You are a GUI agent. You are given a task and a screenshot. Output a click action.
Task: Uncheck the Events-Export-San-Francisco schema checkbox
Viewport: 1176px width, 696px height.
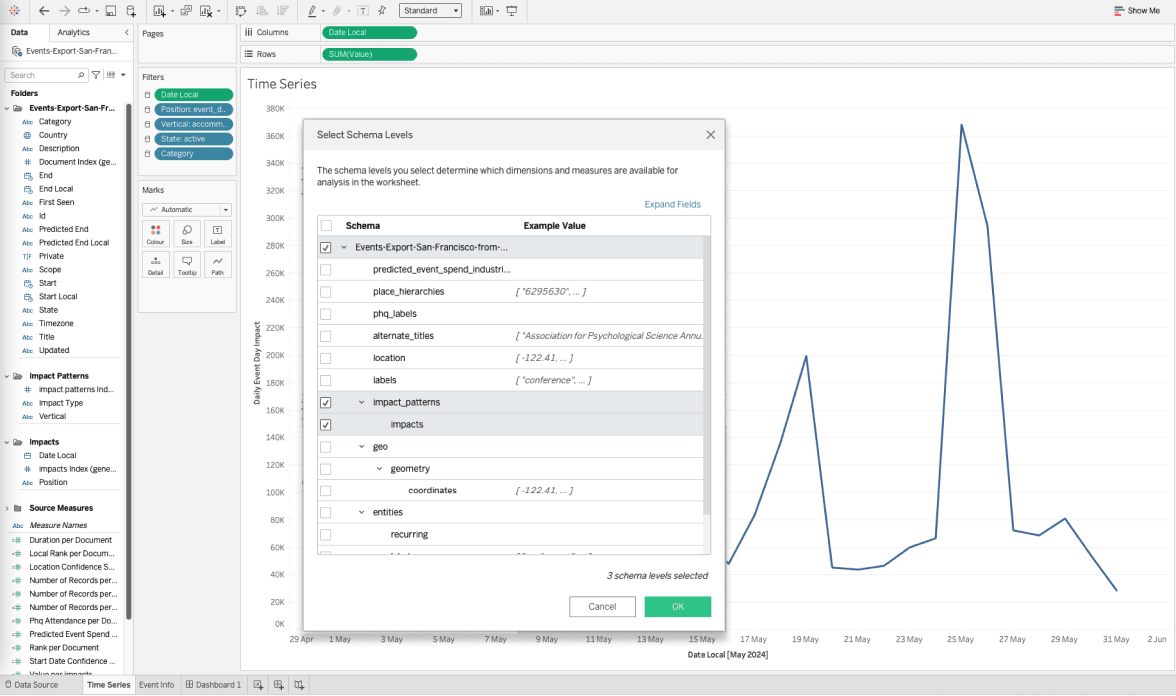[326, 248]
